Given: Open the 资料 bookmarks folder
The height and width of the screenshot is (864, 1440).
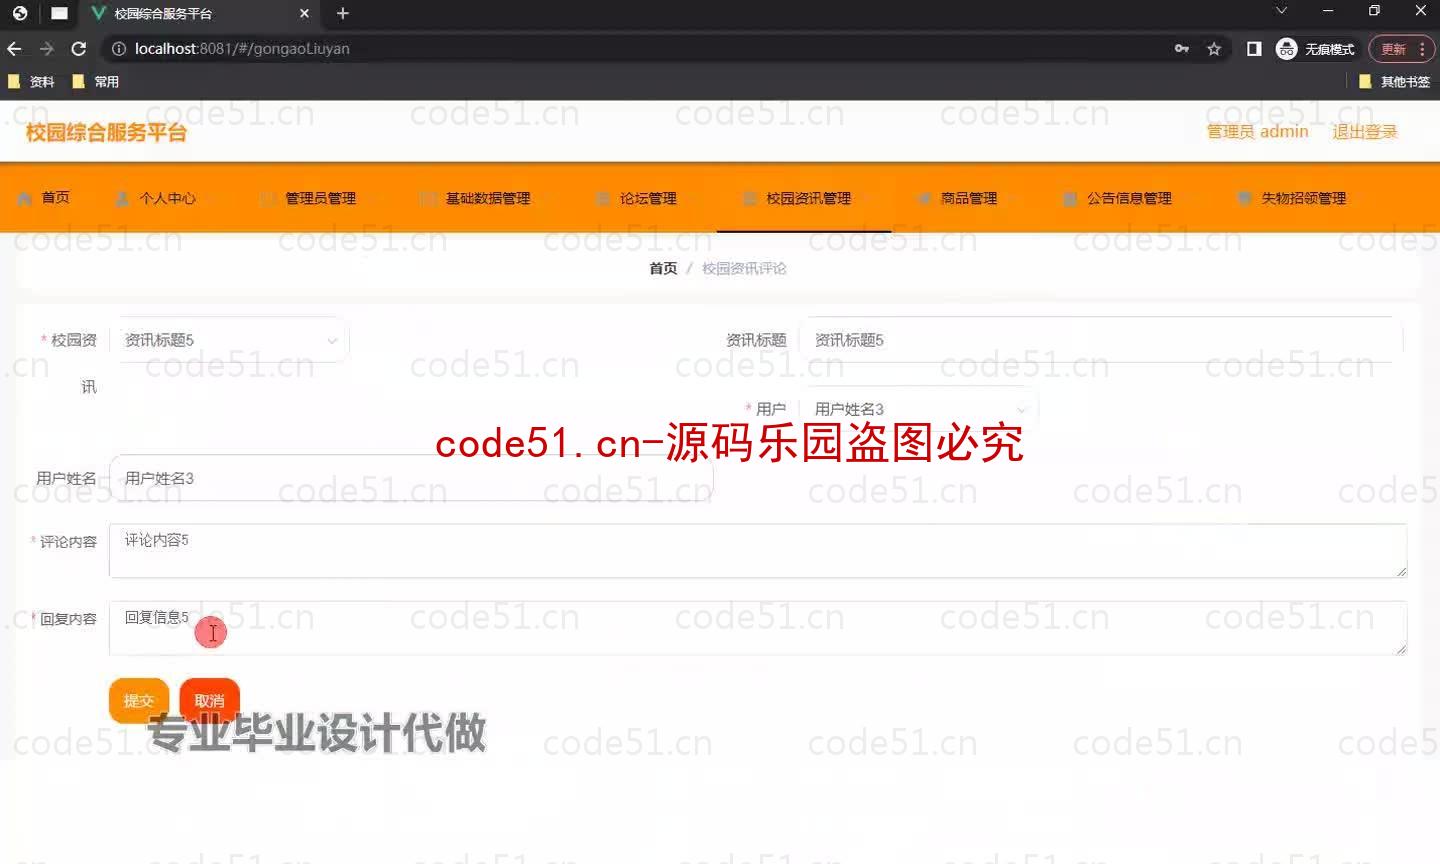Looking at the screenshot, I should [x=32, y=82].
